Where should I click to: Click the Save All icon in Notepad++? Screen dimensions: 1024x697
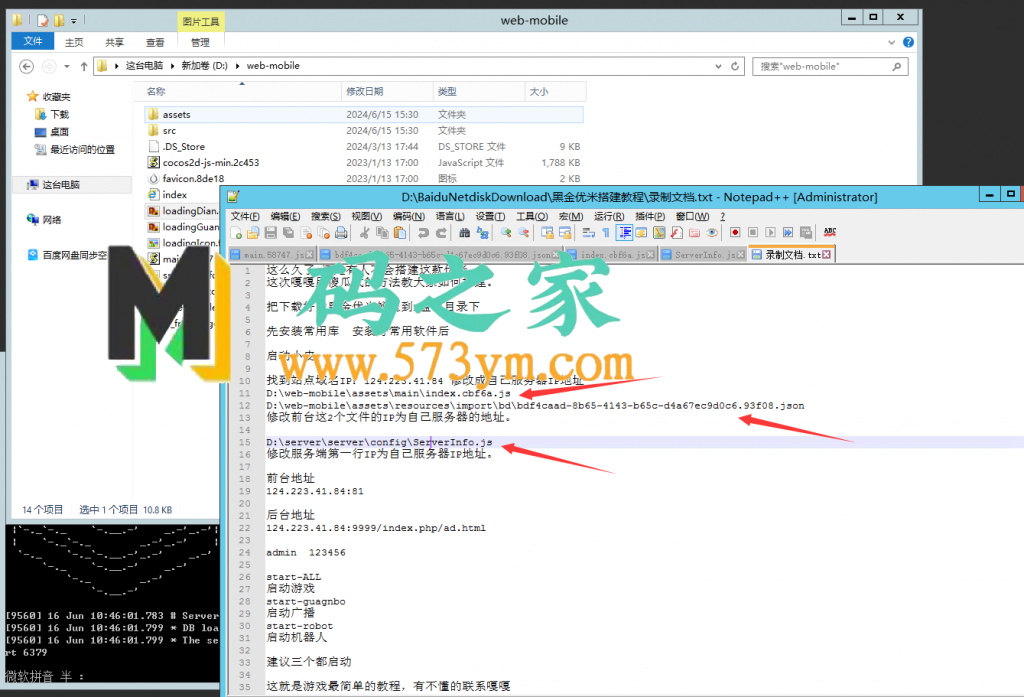click(x=288, y=233)
